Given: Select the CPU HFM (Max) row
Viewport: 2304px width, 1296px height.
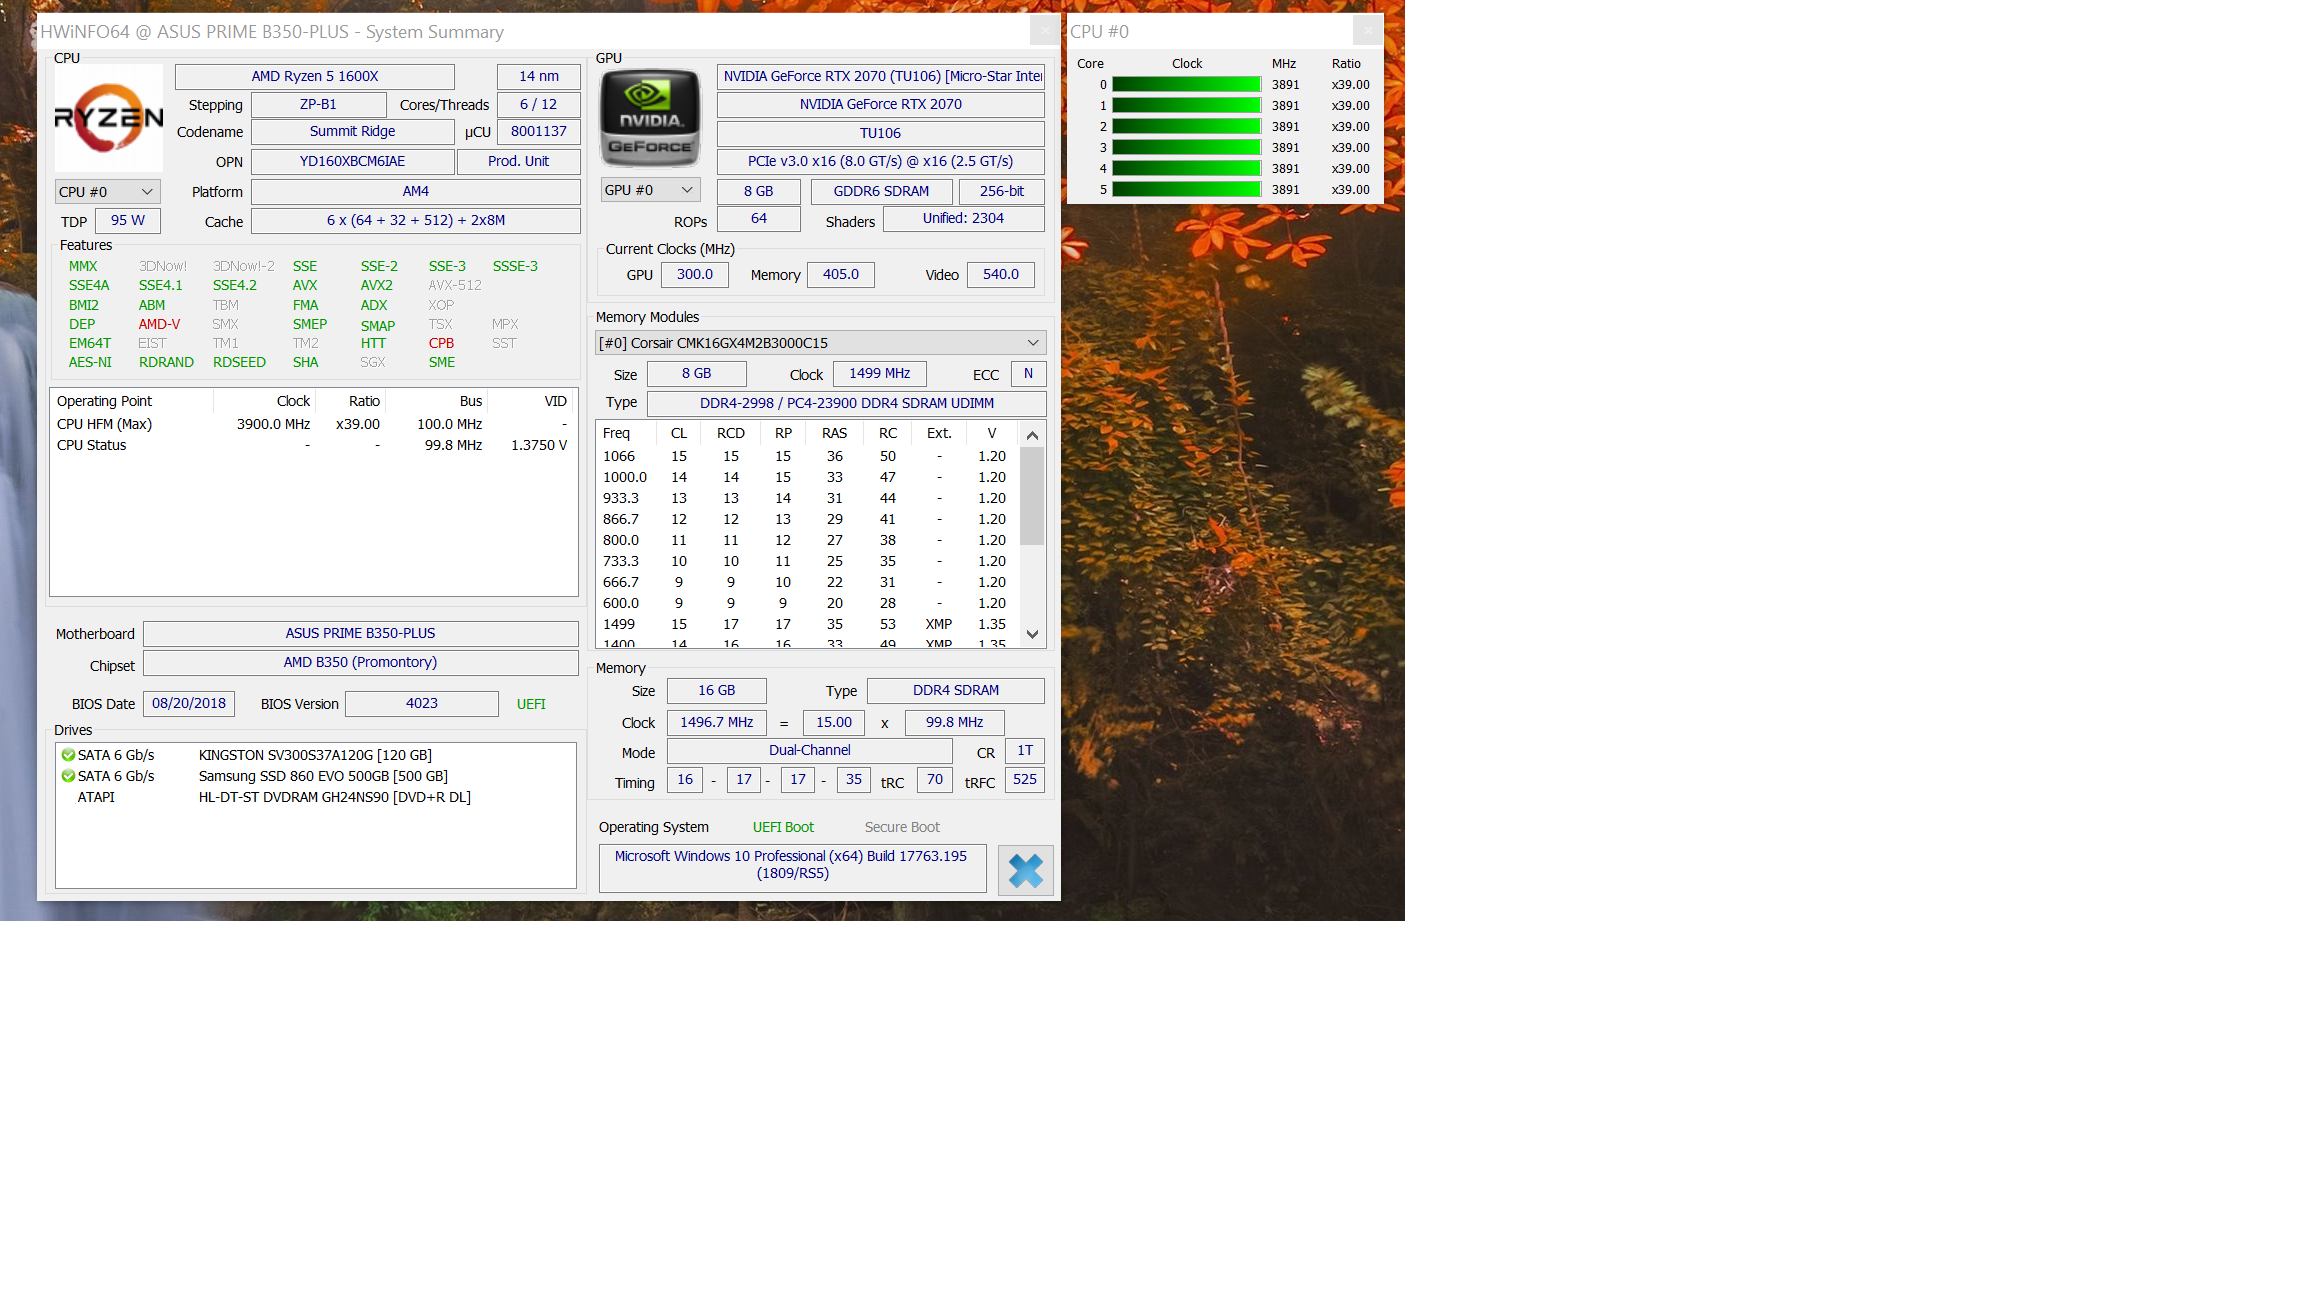Looking at the screenshot, I should pos(104,424).
